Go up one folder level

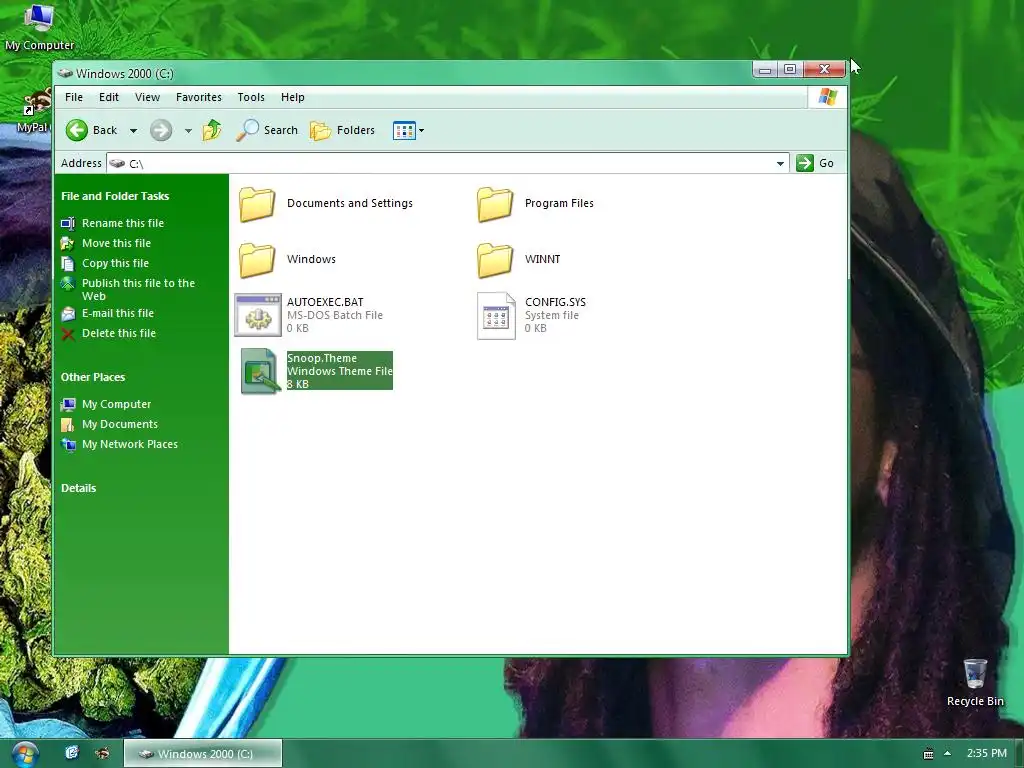click(x=212, y=130)
